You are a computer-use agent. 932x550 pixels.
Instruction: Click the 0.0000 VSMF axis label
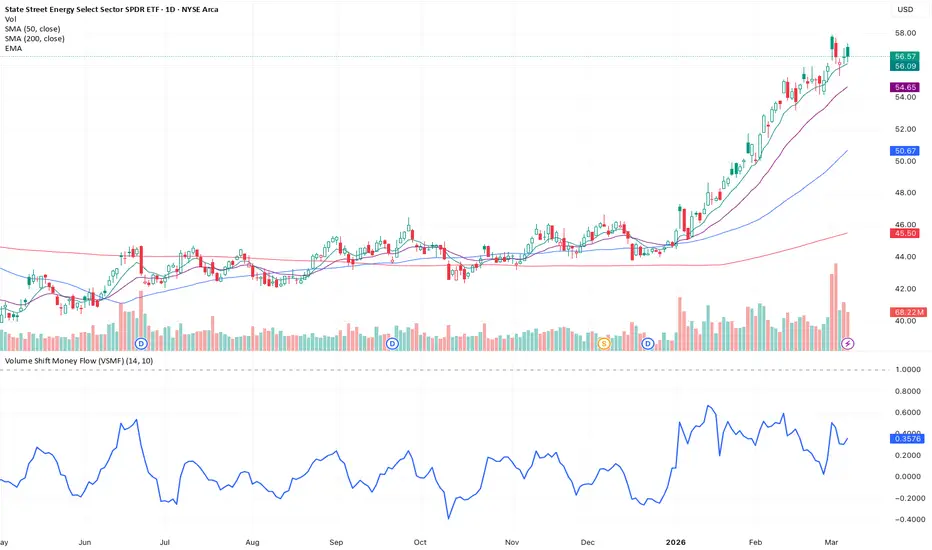pyautogui.click(x=908, y=477)
